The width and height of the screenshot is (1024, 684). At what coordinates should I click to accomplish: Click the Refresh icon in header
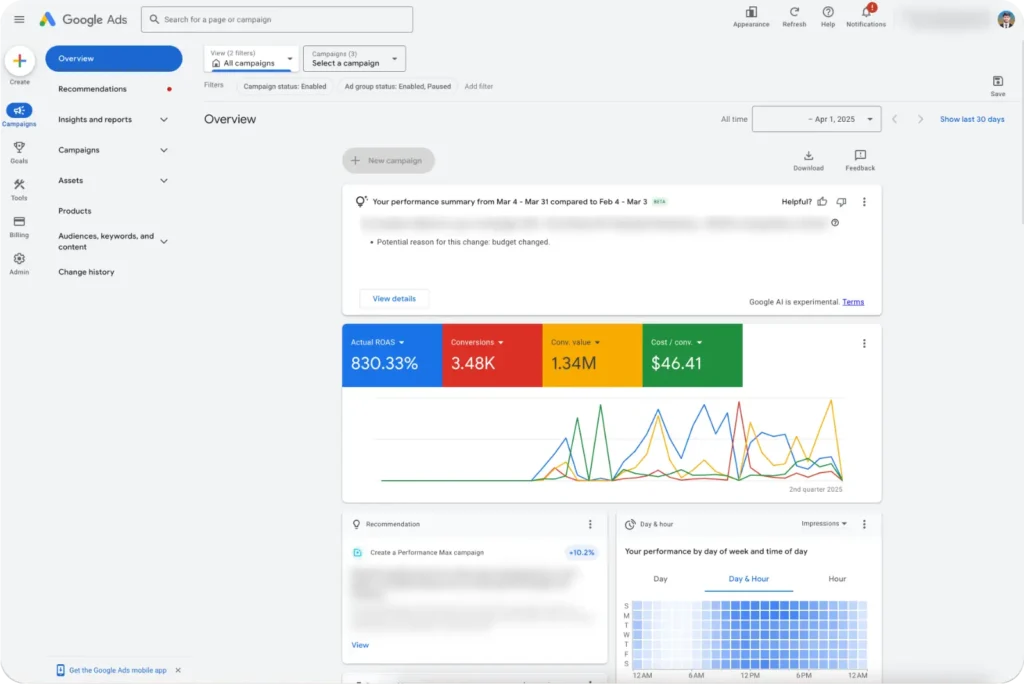[794, 12]
